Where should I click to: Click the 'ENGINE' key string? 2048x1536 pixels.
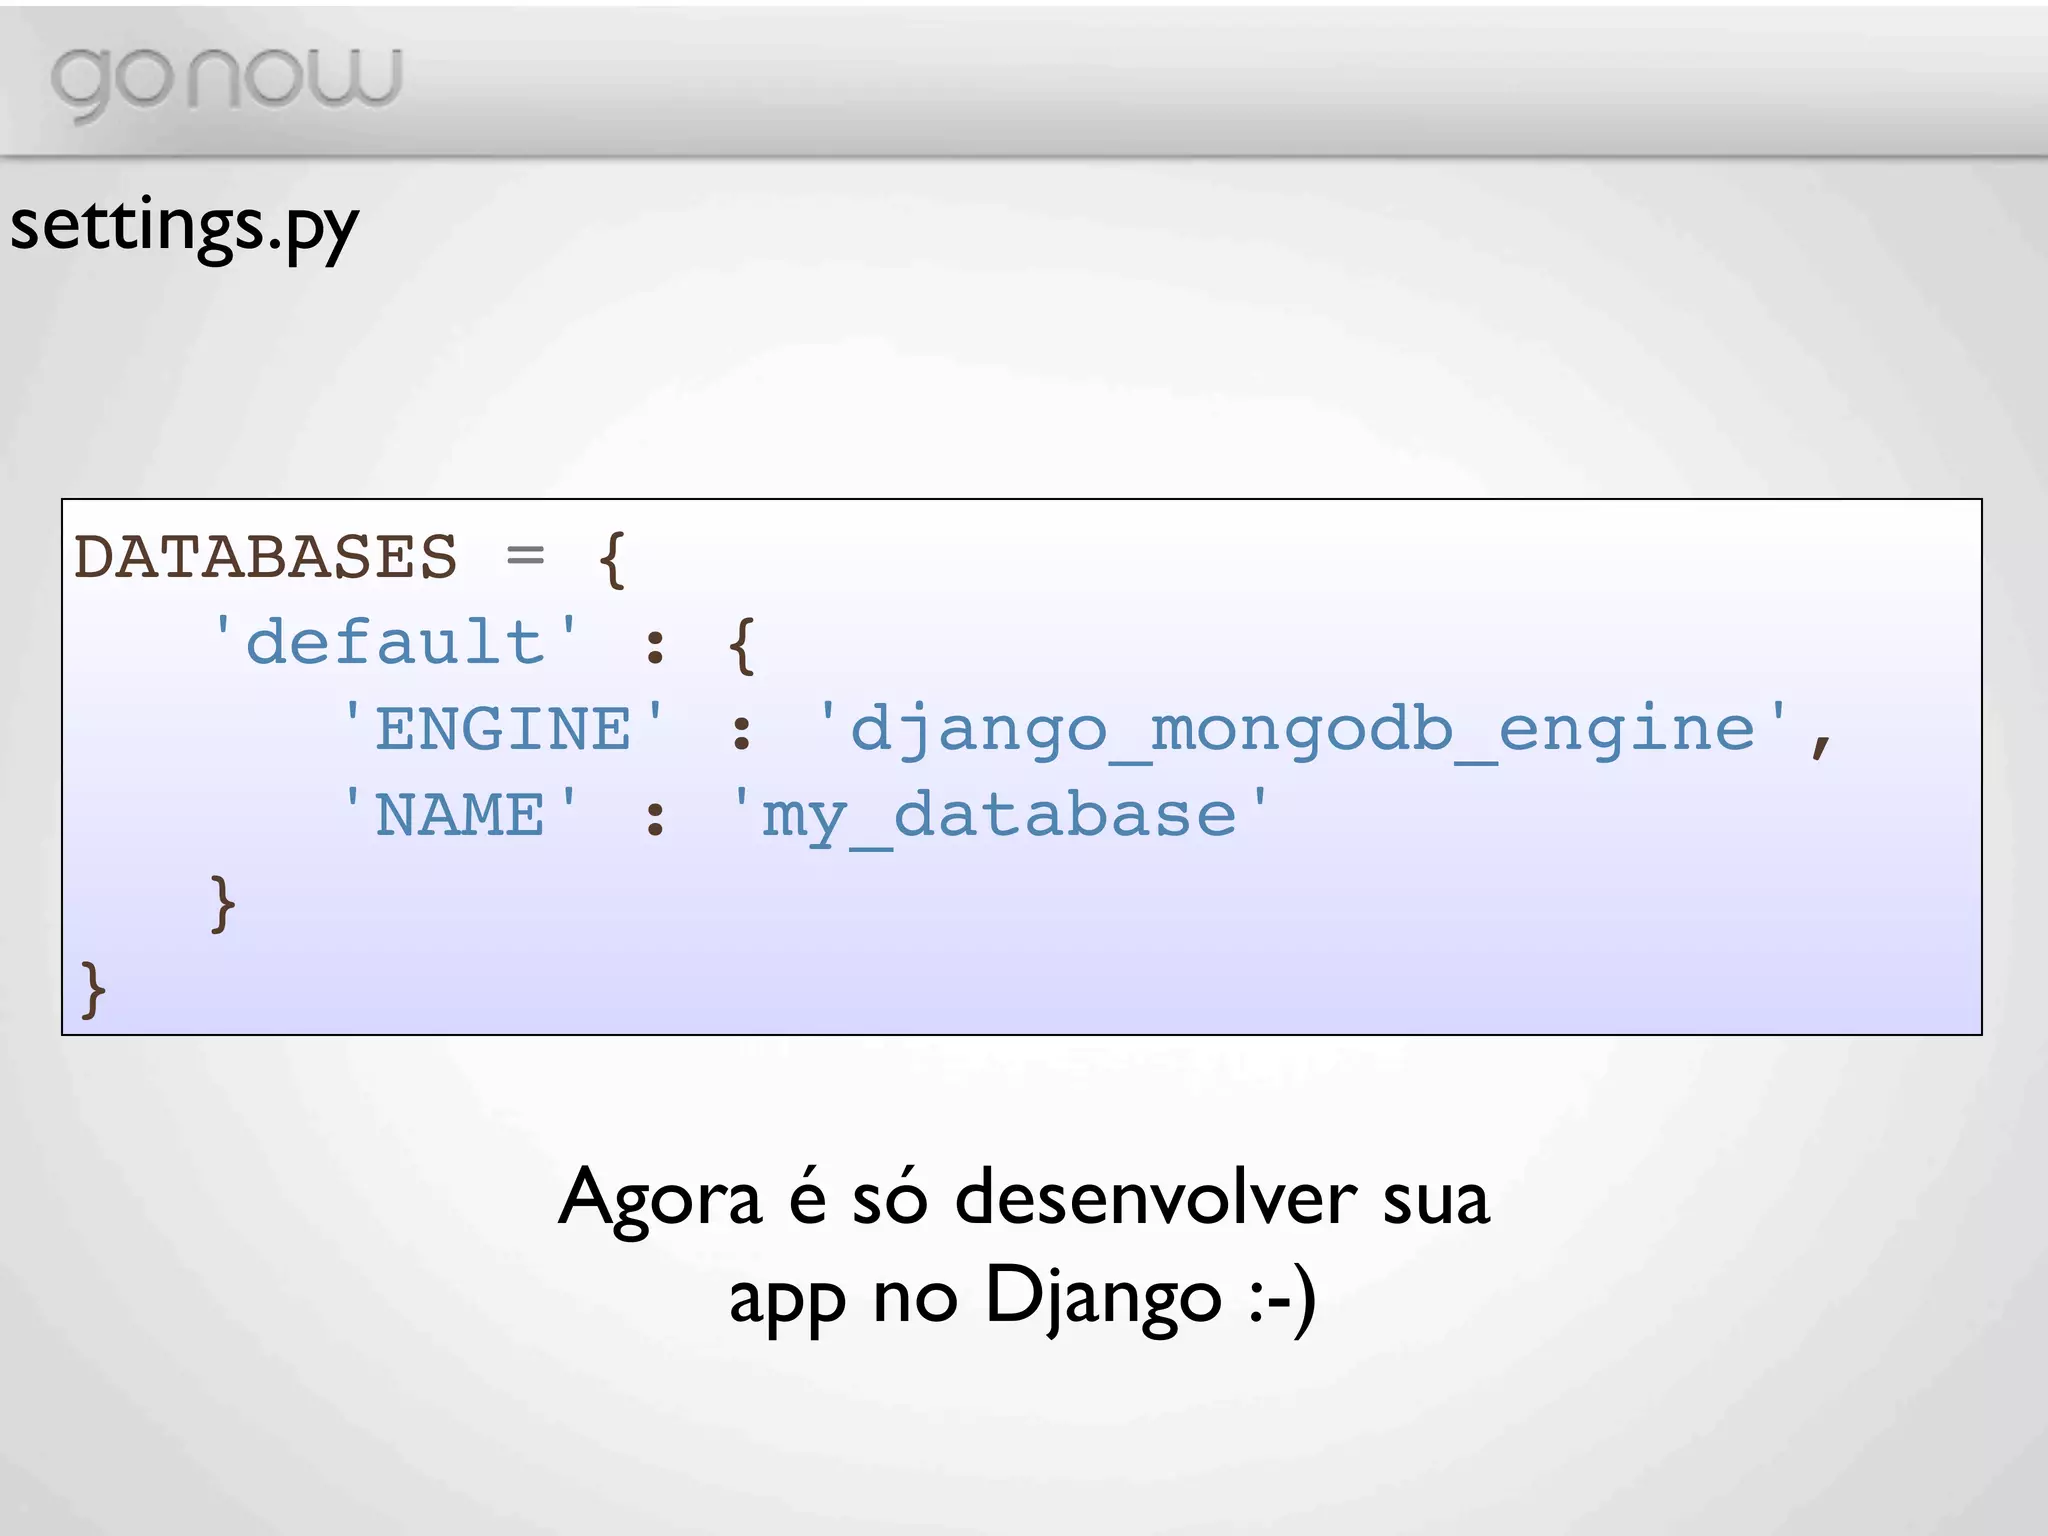tap(503, 728)
